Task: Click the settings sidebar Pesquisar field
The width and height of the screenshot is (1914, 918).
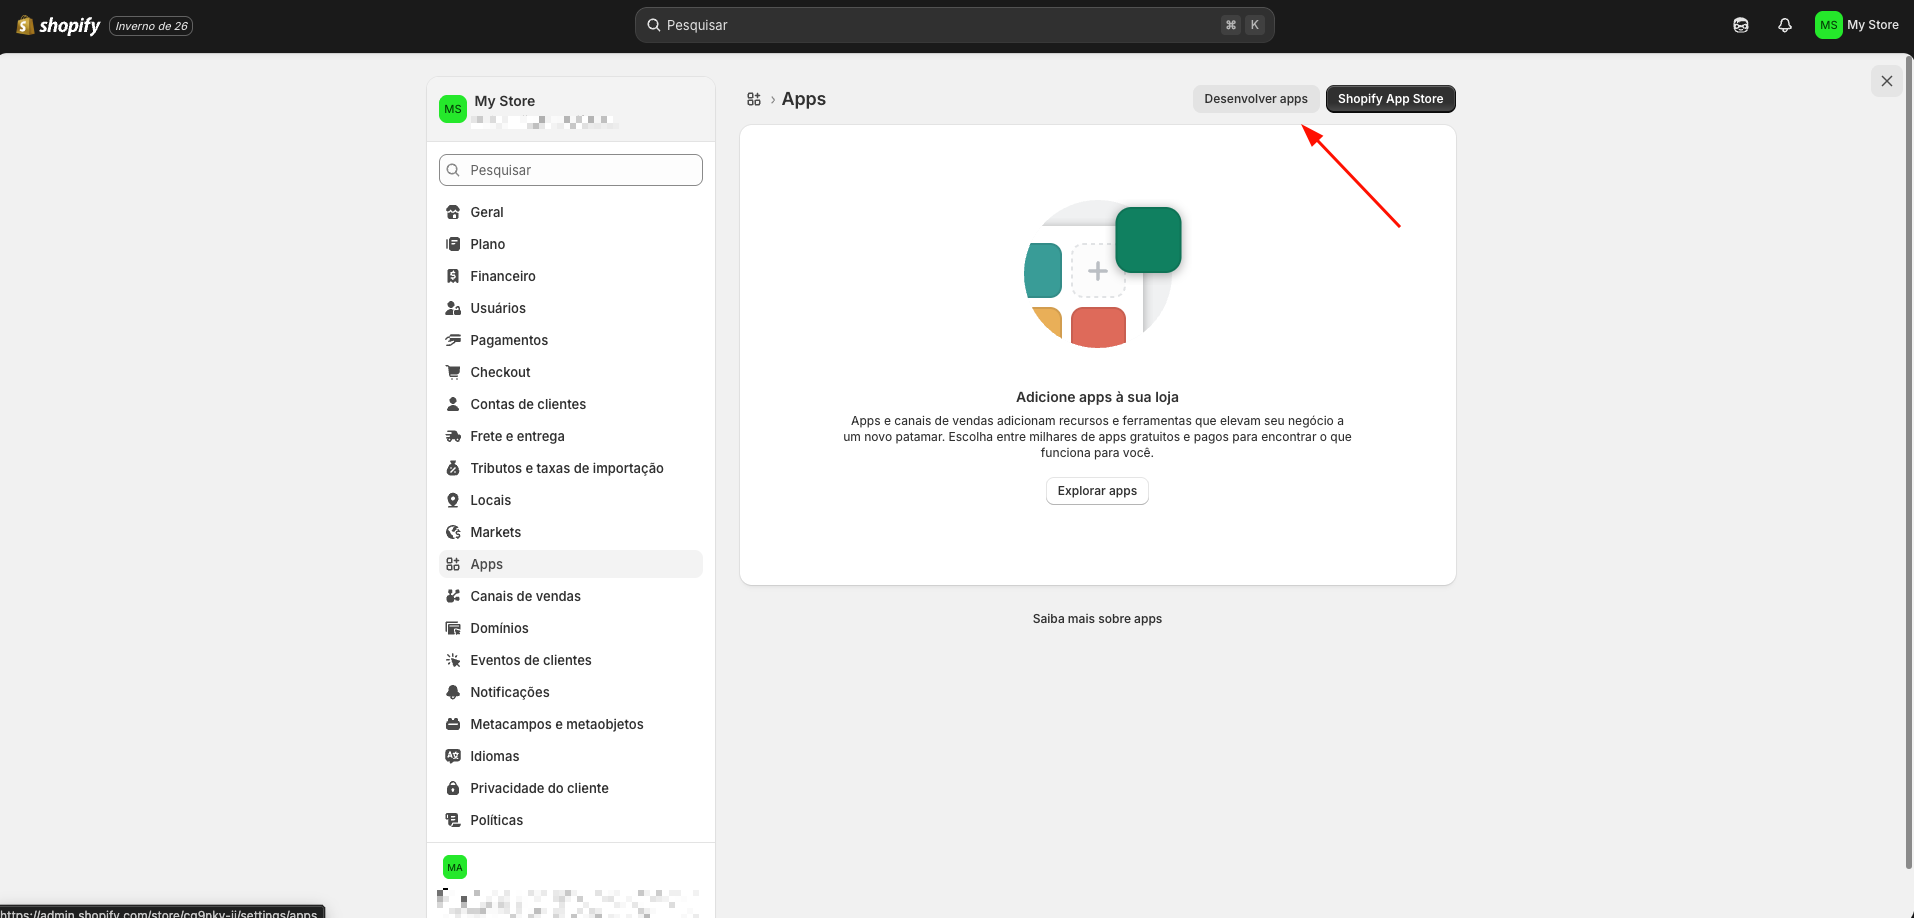Action: tap(570, 170)
